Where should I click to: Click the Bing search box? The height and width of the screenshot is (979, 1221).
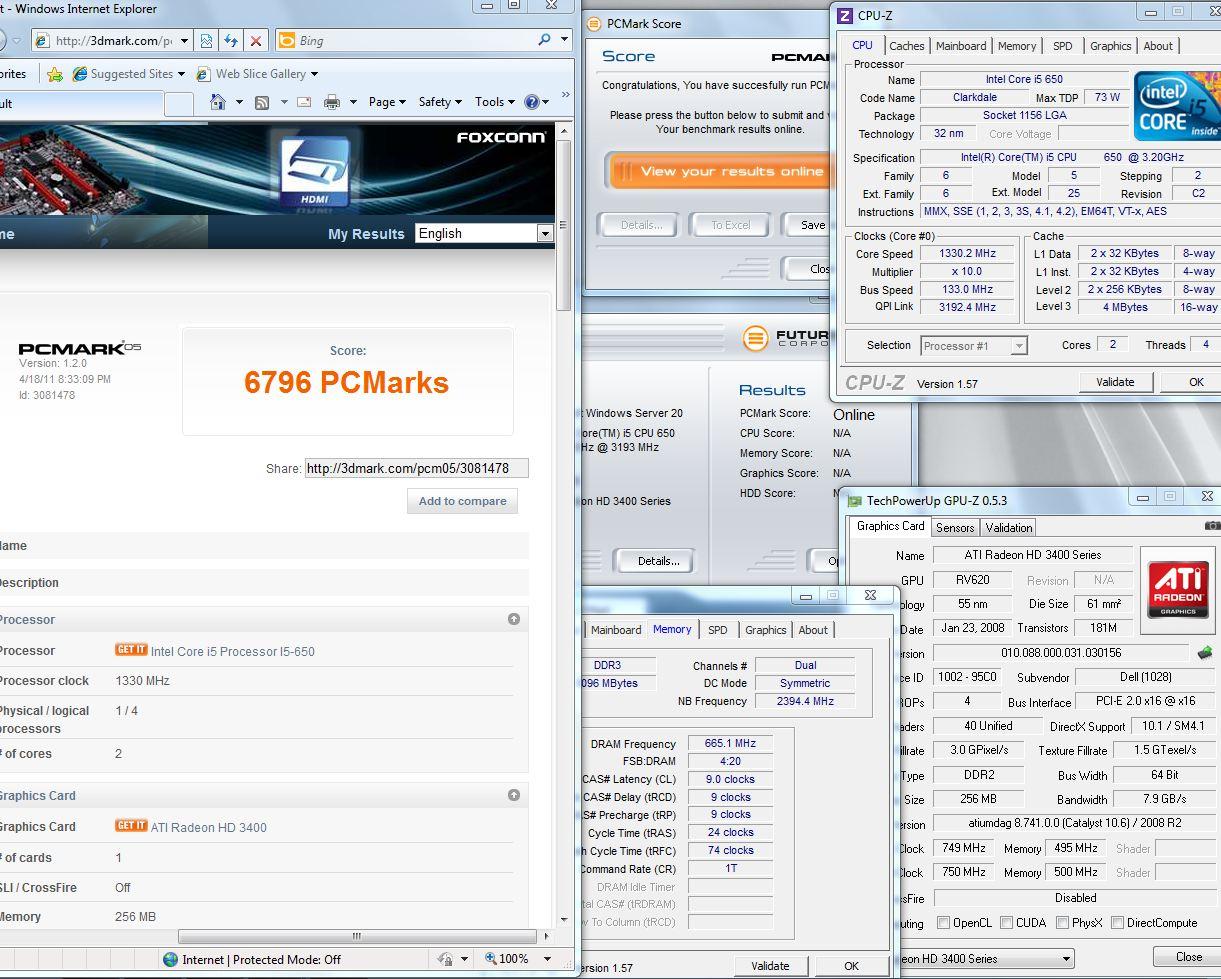click(416, 41)
